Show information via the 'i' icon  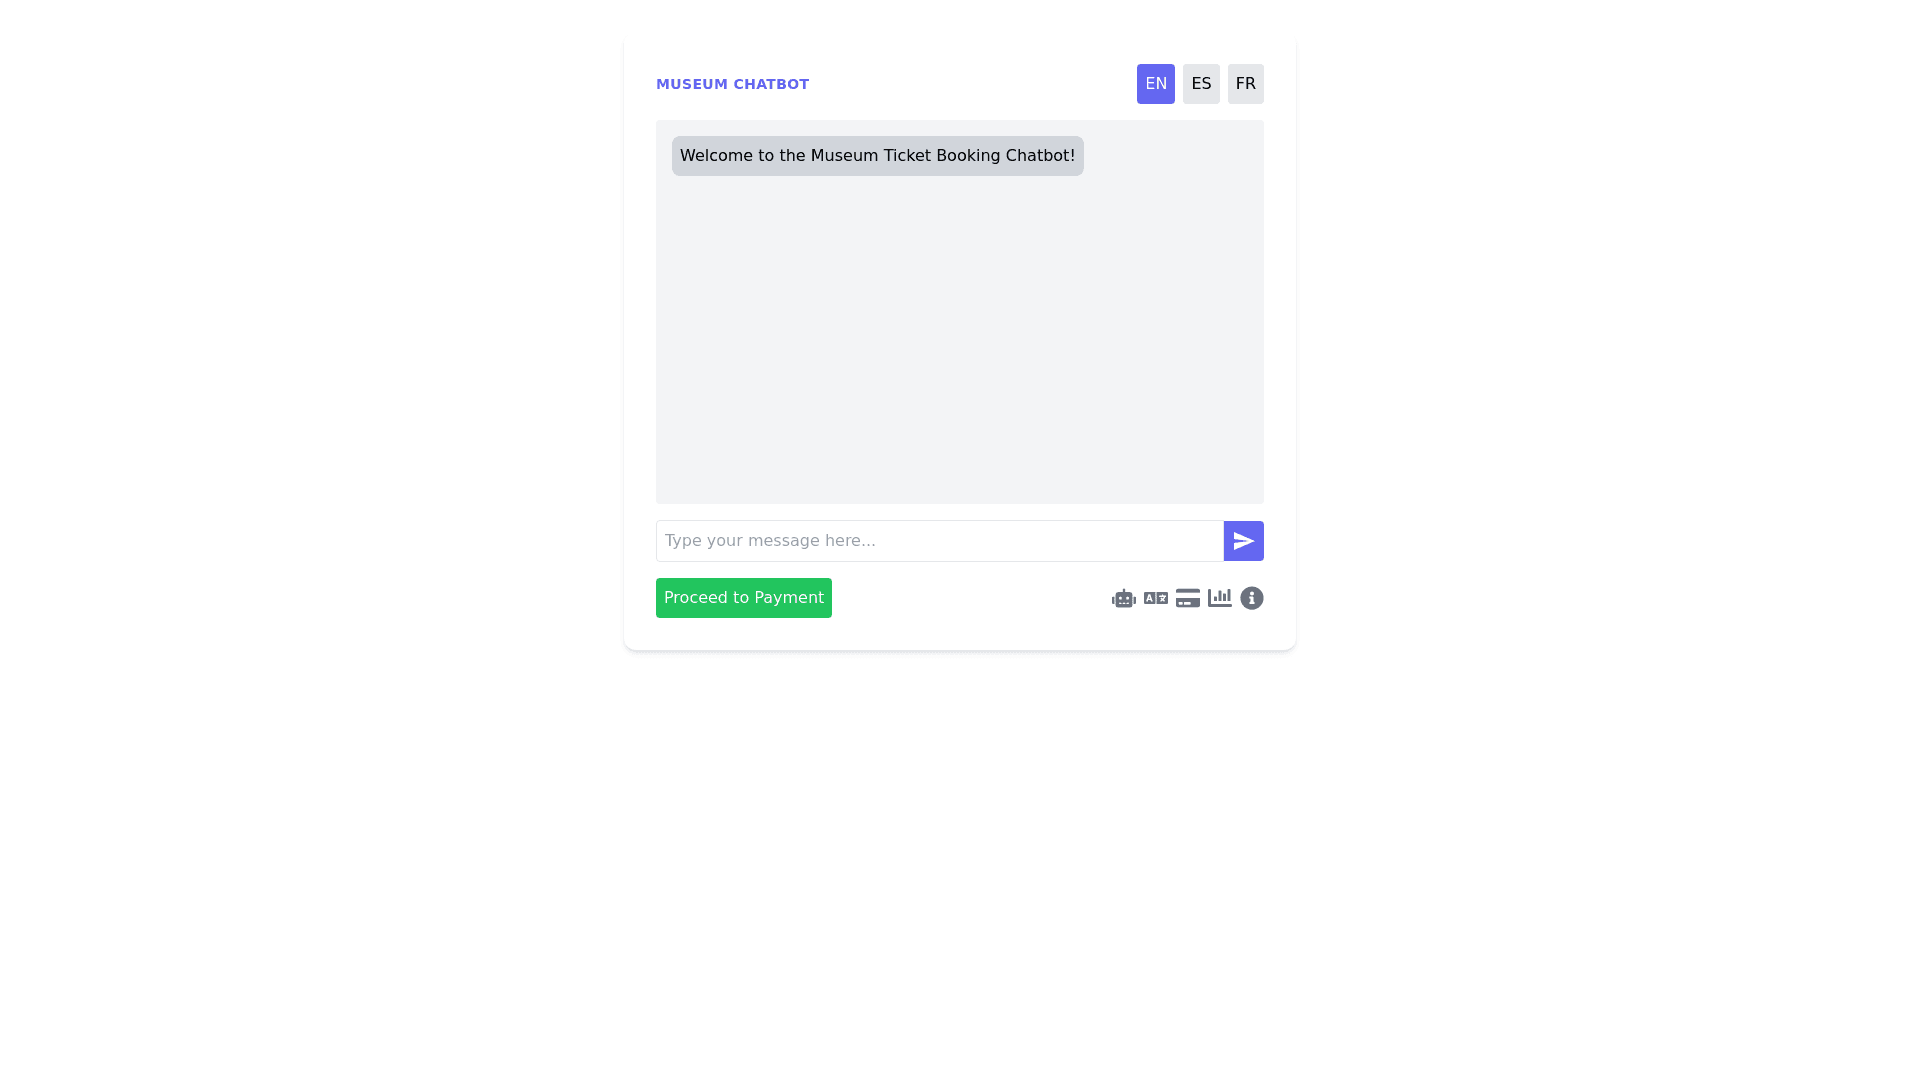tap(1252, 598)
